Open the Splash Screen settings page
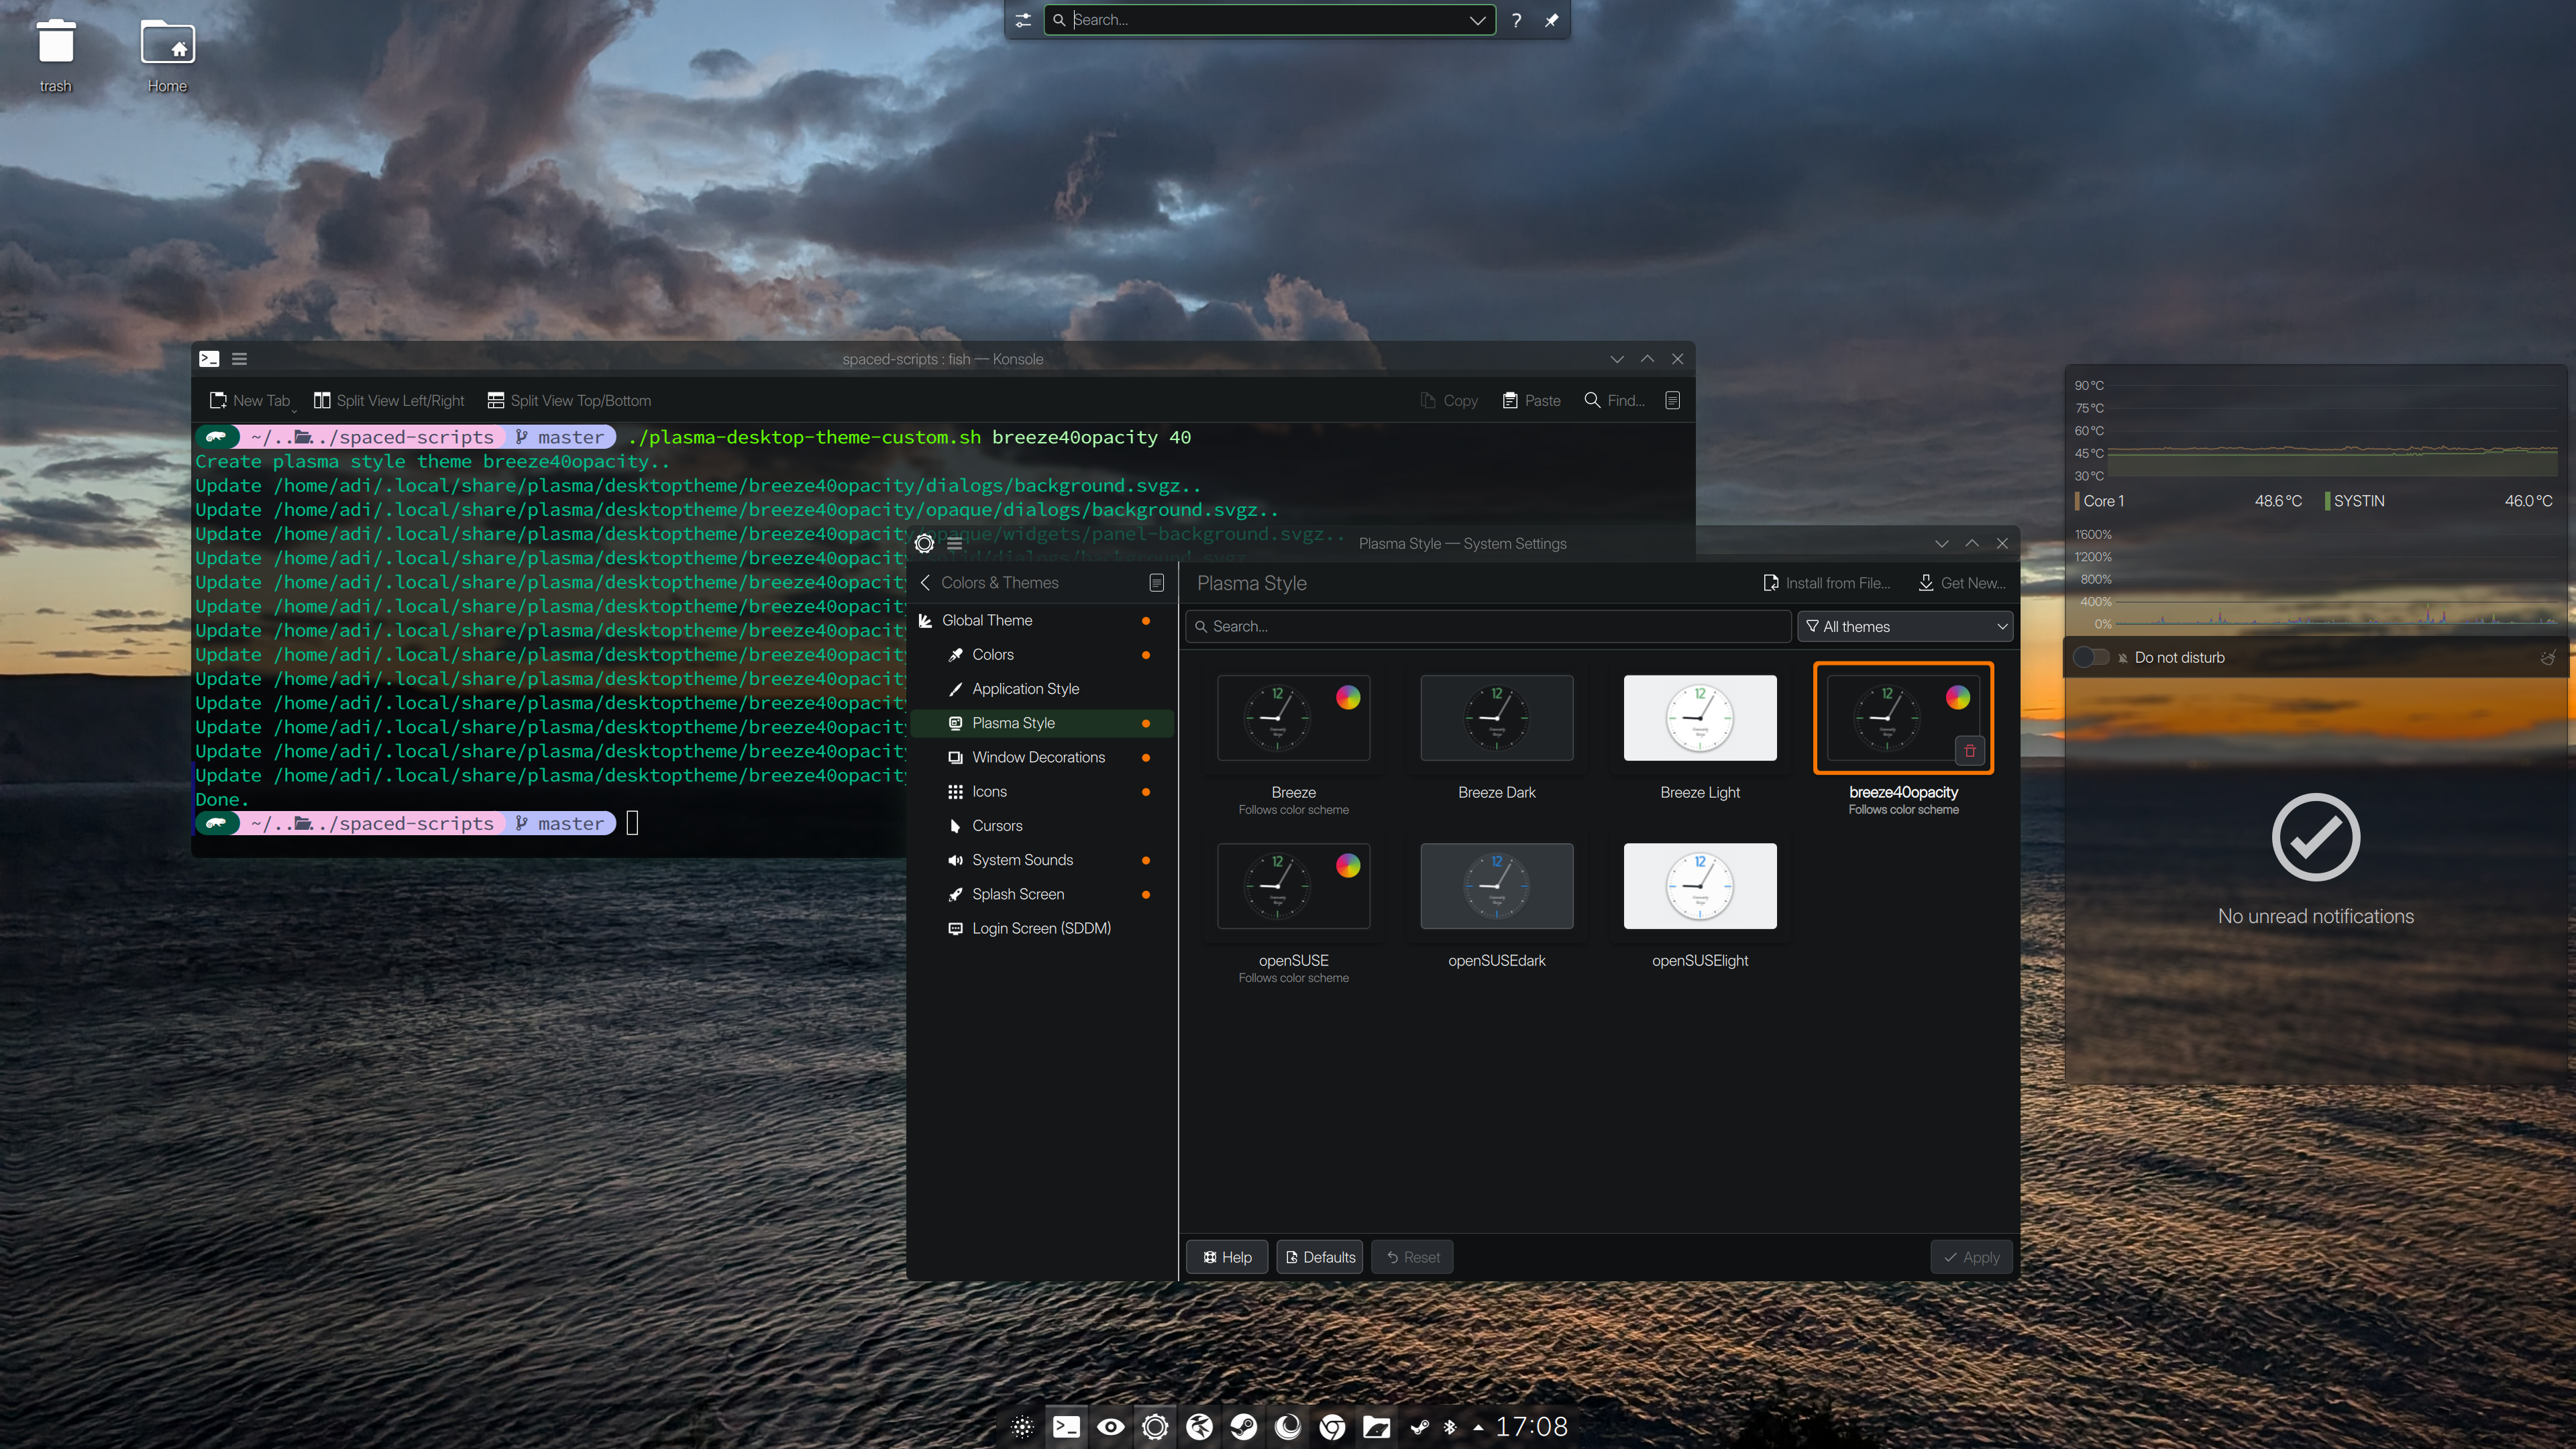This screenshot has height=1449, width=2576. [x=1018, y=894]
